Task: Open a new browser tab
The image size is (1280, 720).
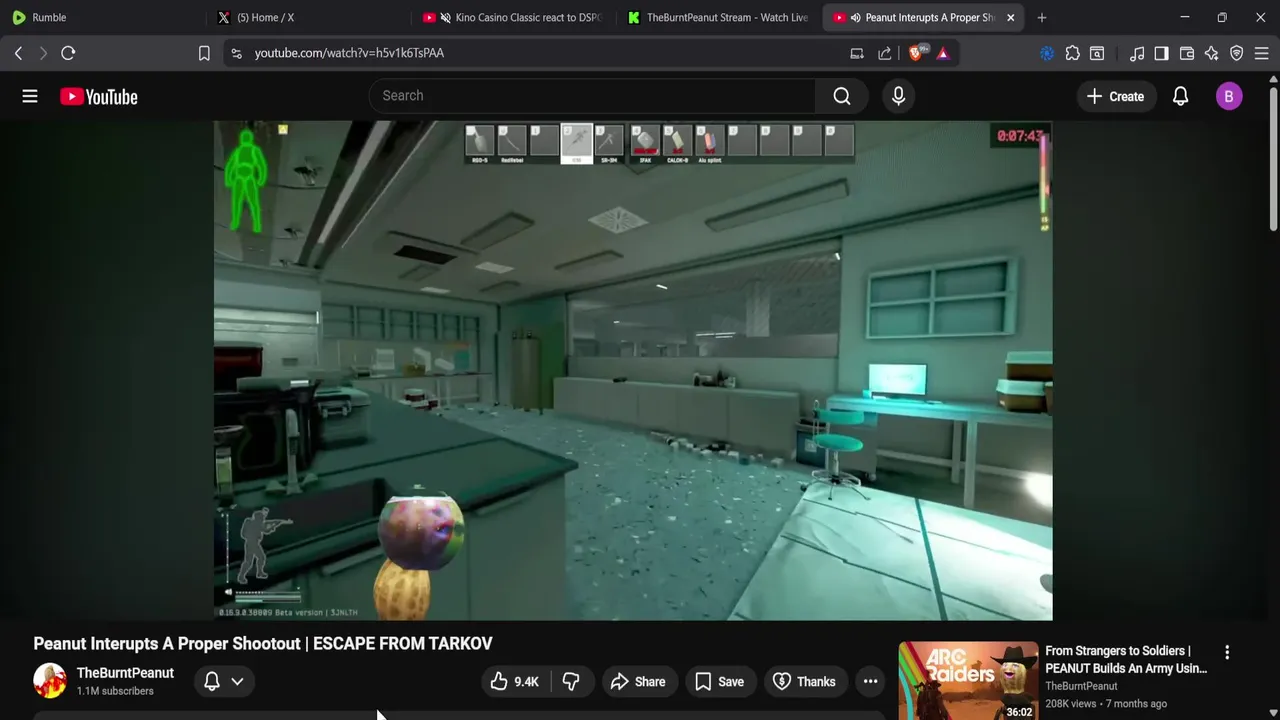Action: click(x=1042, y=17)
